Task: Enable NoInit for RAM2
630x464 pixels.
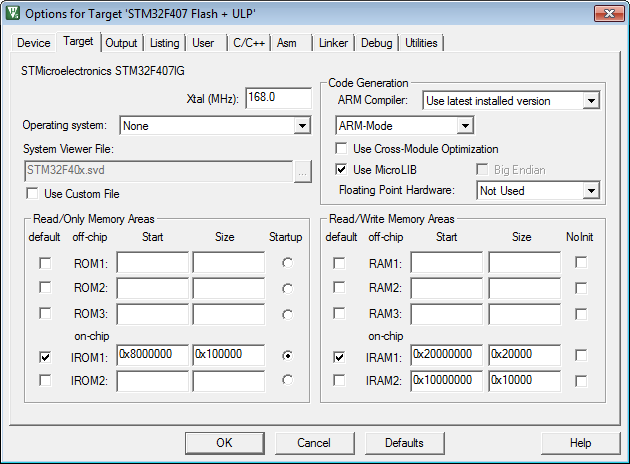Action: 581,288
